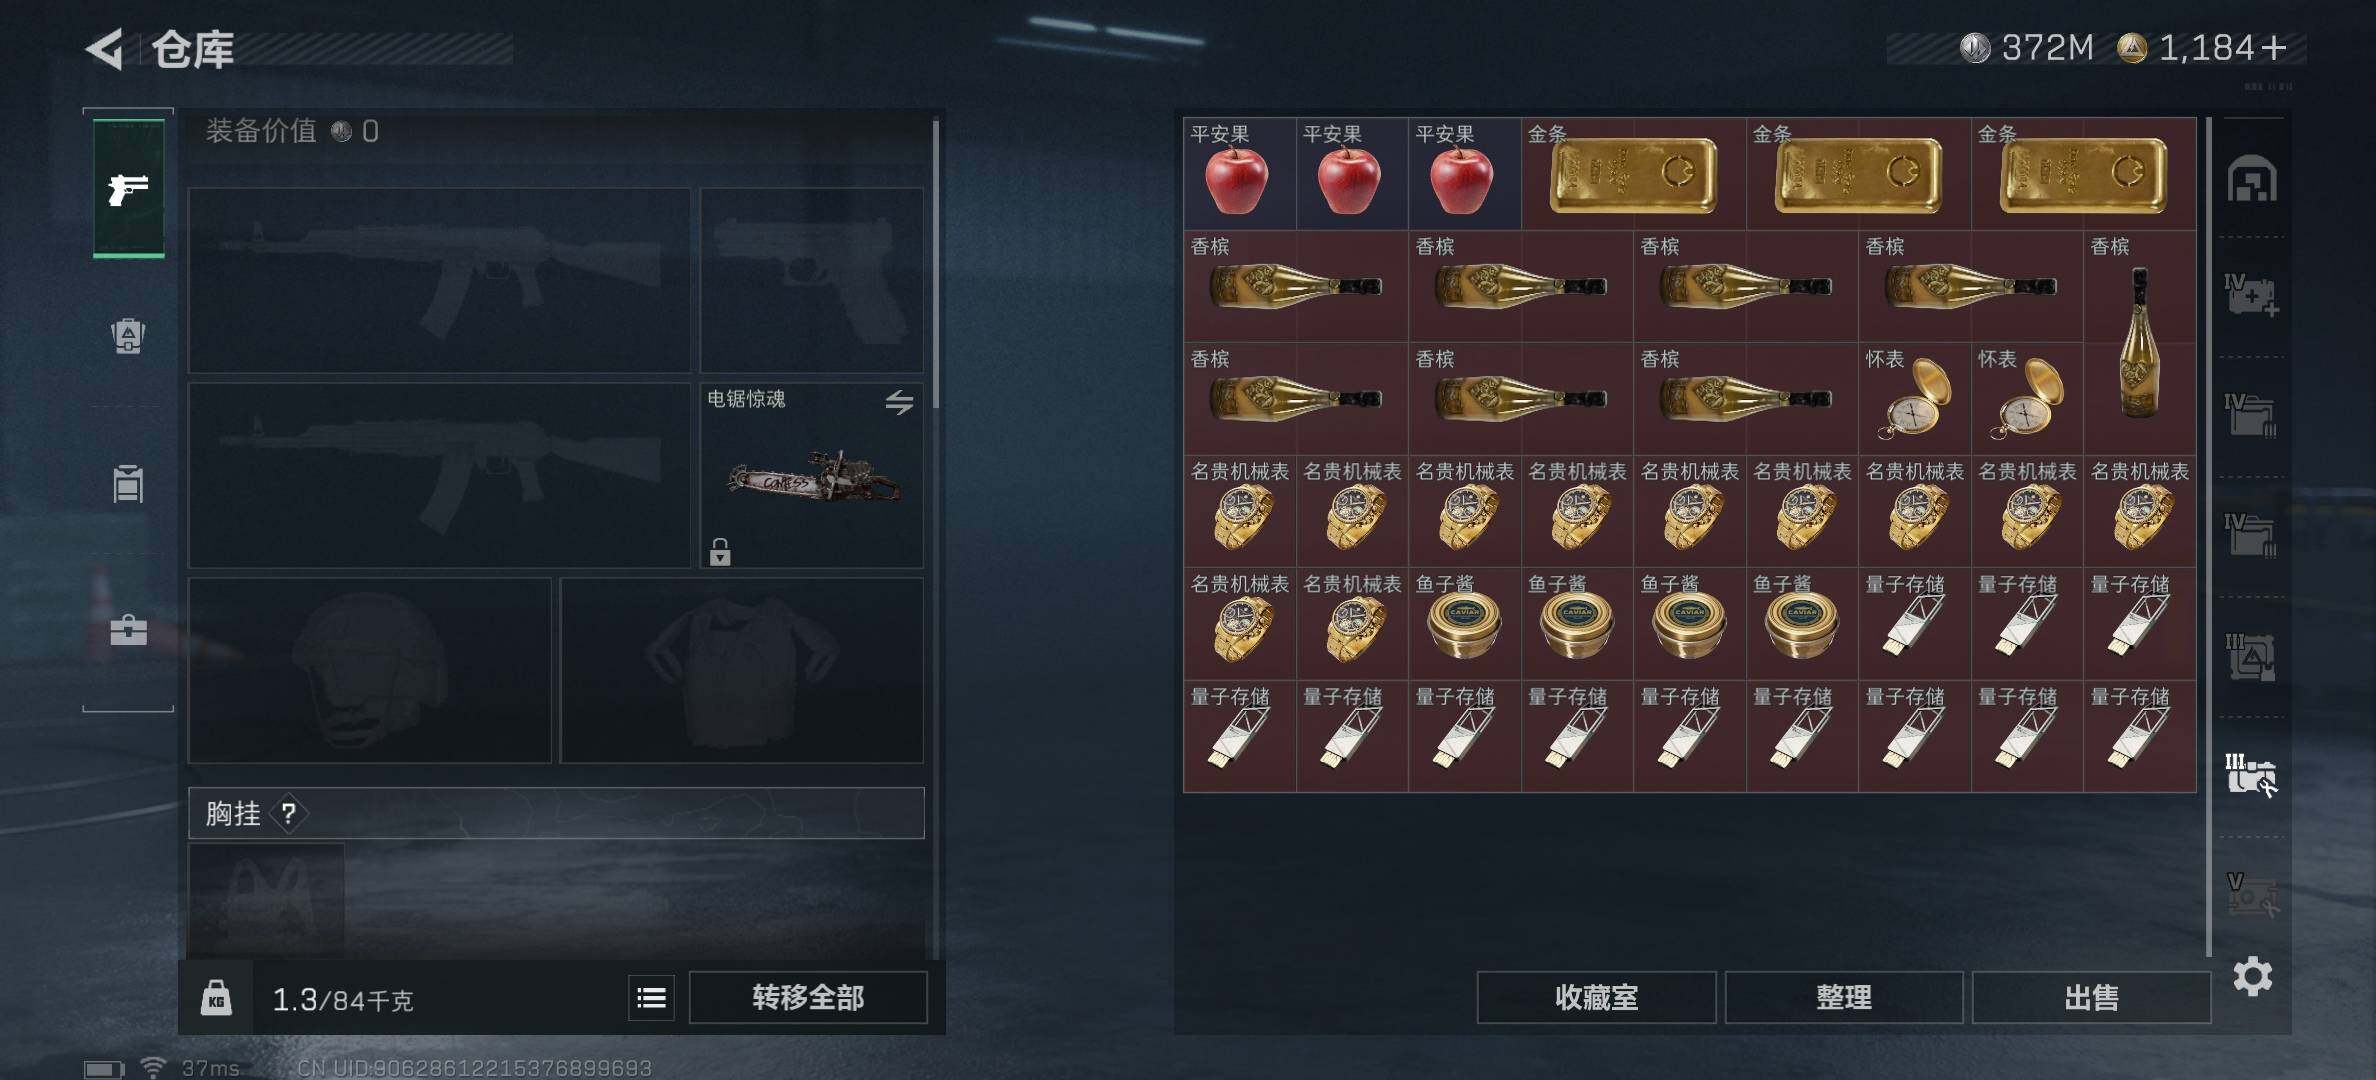Click the 出售 sell button
2376x1080 pixels.
pyautogui.click(x=2091, y=997)
